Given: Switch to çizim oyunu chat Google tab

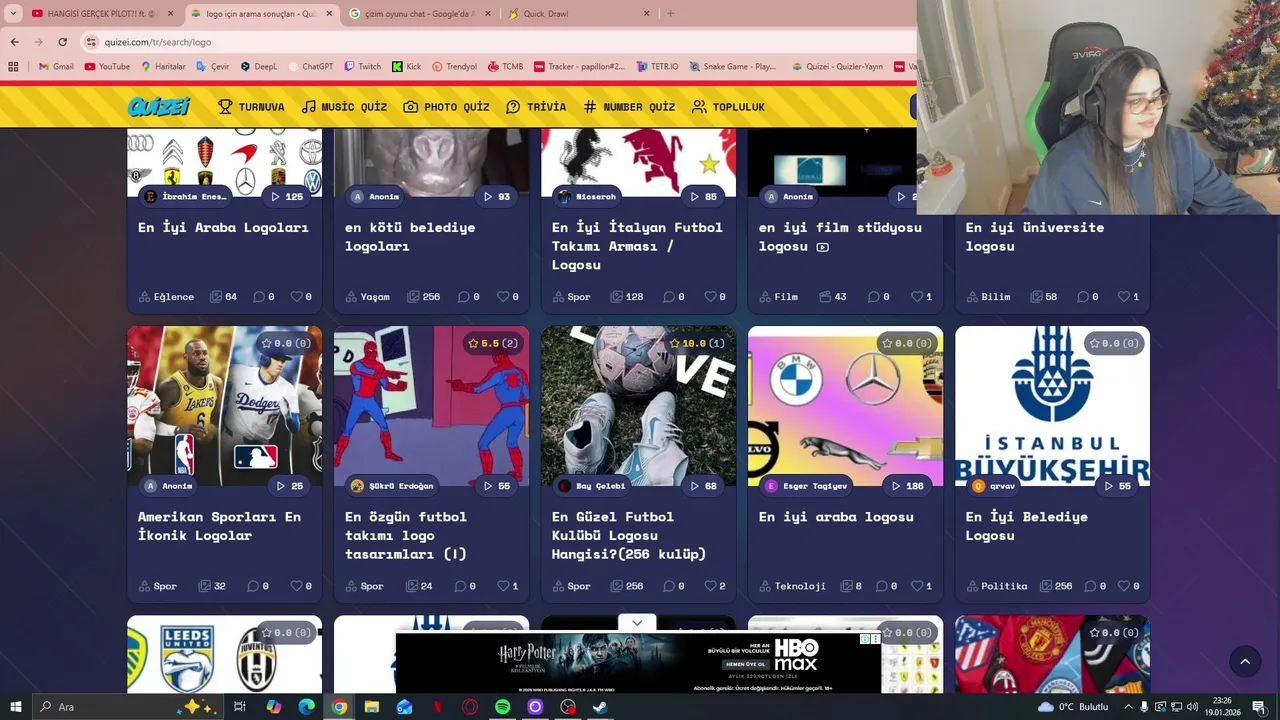Looking at the screenshot, I should coord(420,13).
